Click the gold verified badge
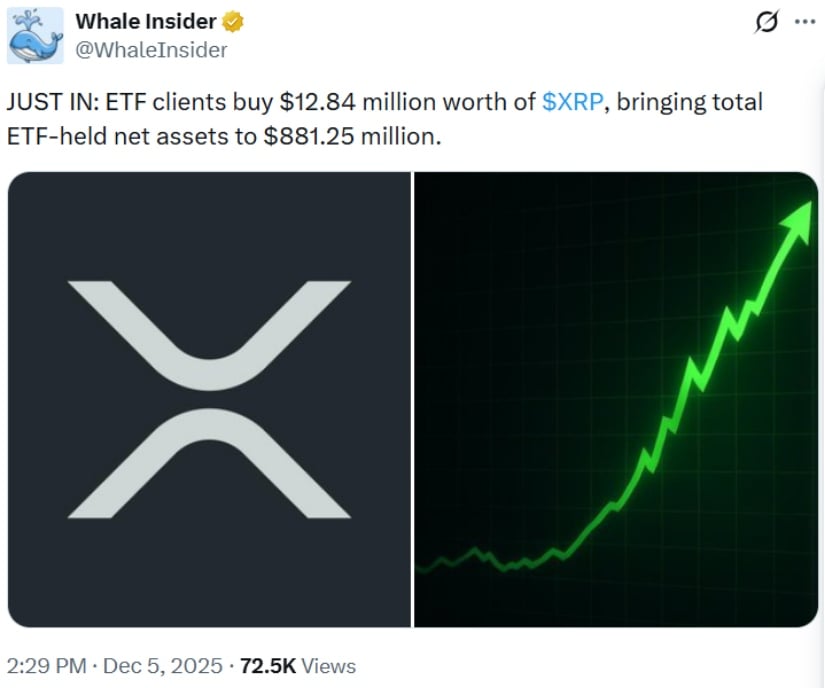This screenshot has width=825, height=688. click(x=234, y=20)
